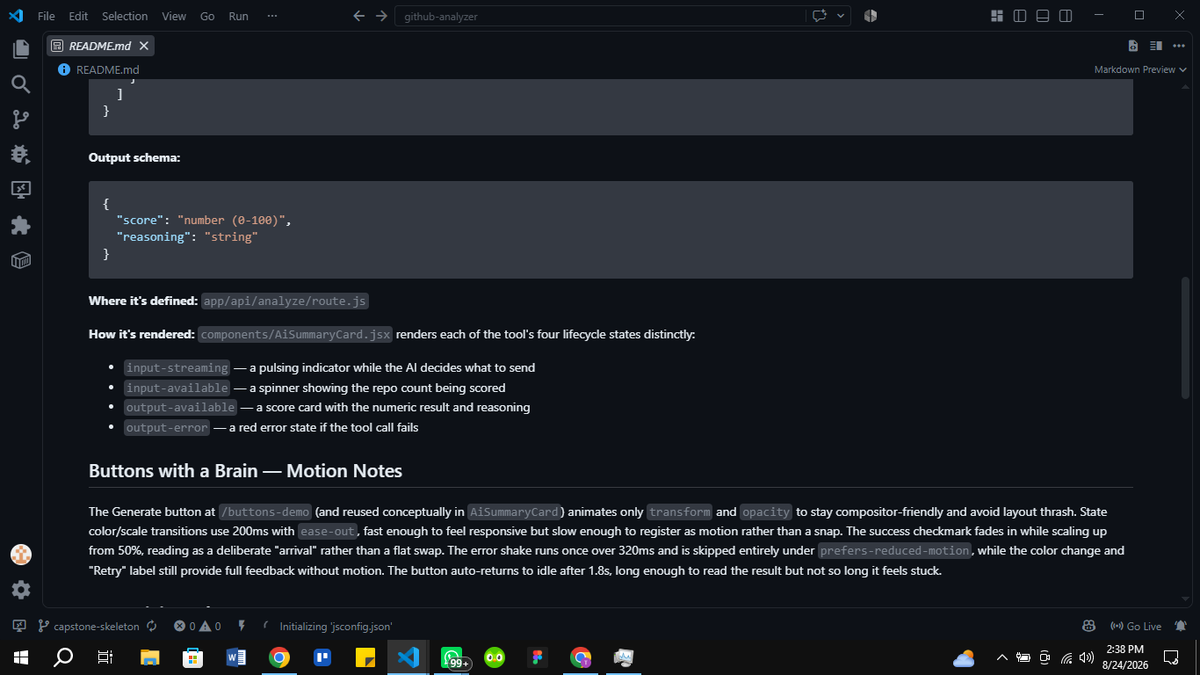Click the round shaded icon in title bar
Viewport: 1200px width, 675px height.
870,16
